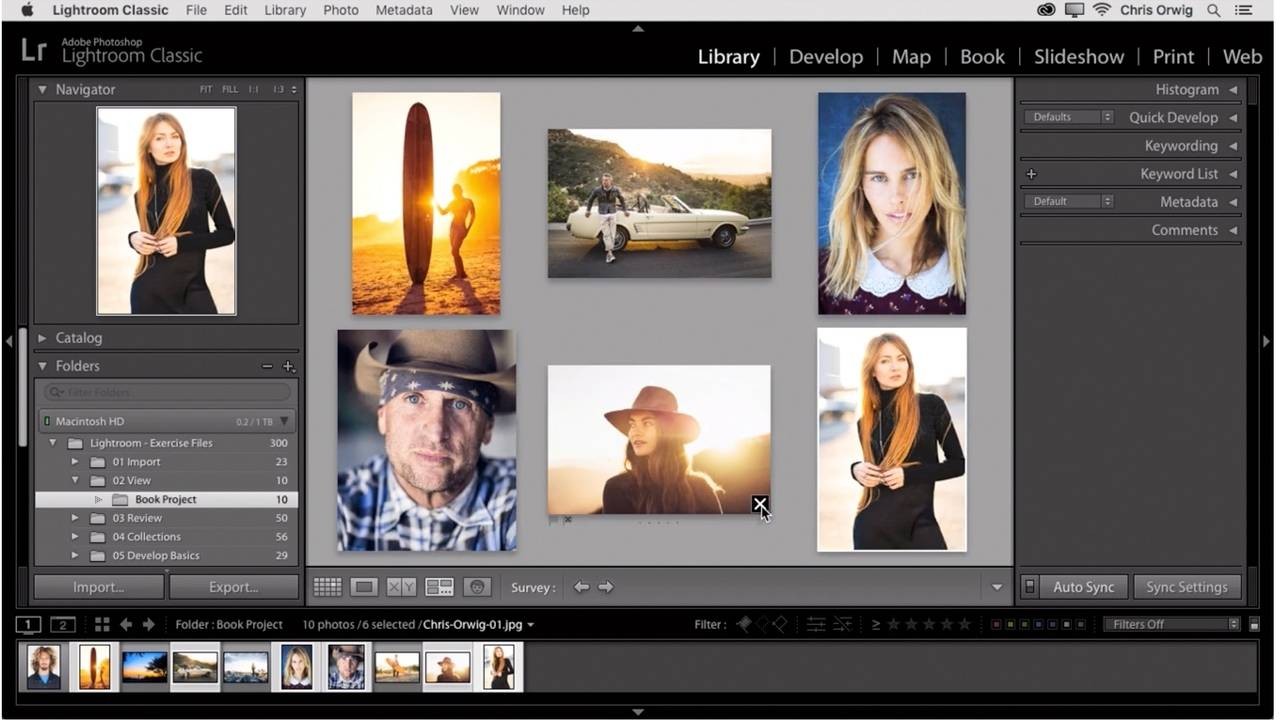Open the Metadata menu in the menu bar
Image resolution: width=1280 pixels, height=720 pixels.
click(x=404, y=10)
